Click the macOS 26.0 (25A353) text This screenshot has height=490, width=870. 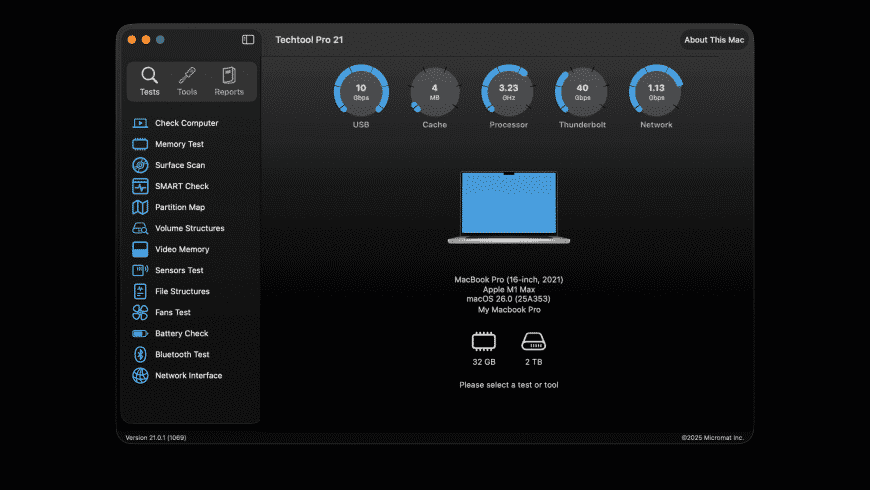coord(509,299)
